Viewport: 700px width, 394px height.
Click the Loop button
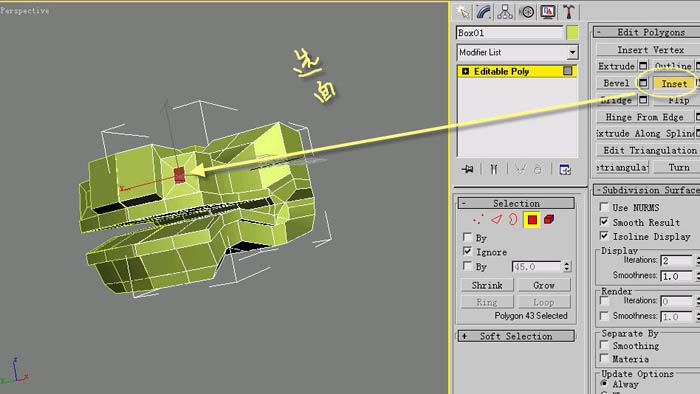click(x=544, y=302)
